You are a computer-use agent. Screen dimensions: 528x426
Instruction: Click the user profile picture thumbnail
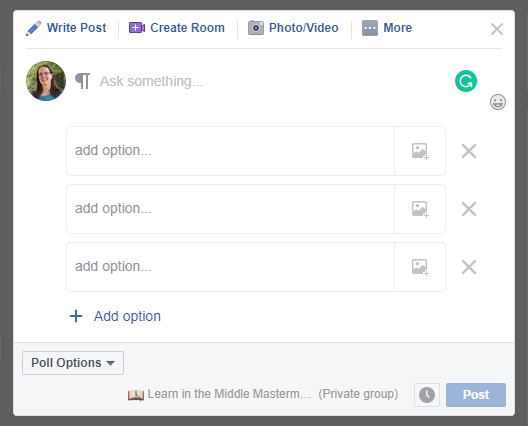click(46, 81)
